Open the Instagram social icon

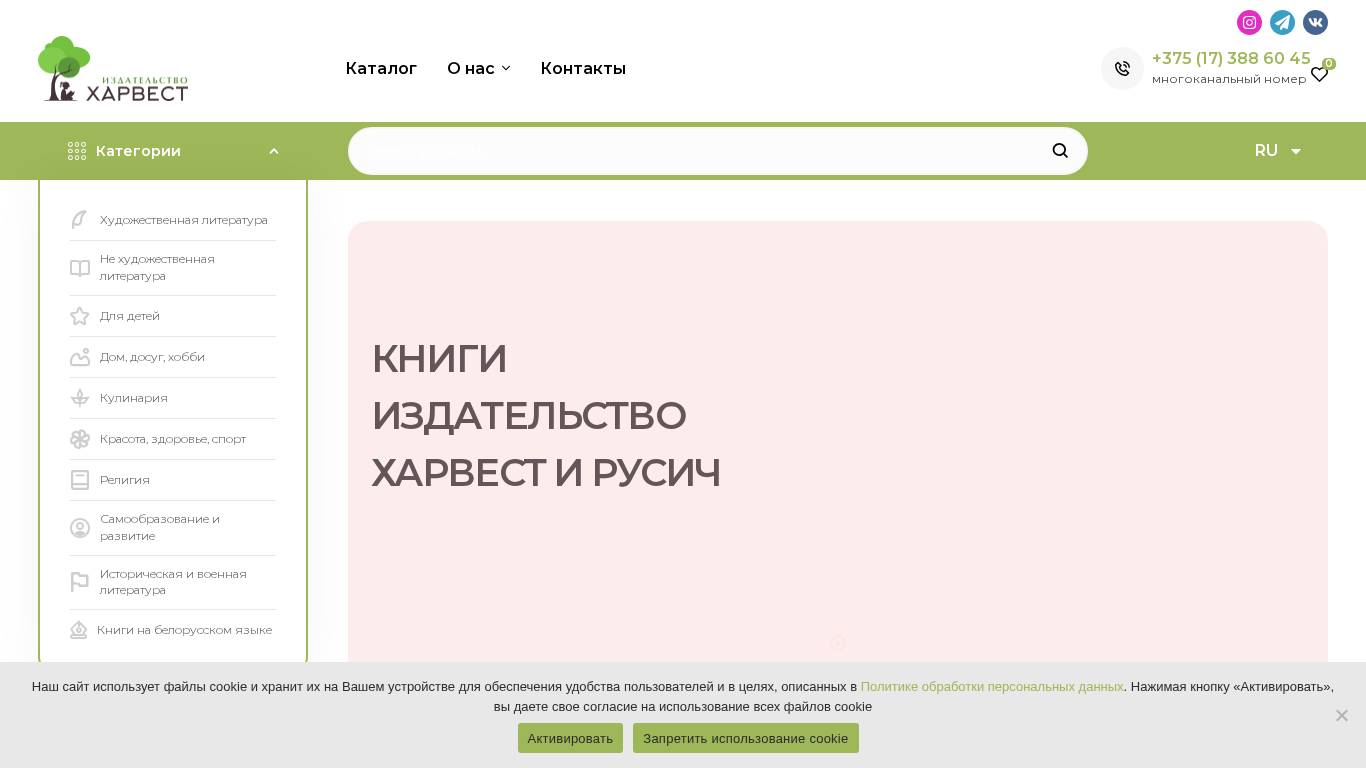1249,23
